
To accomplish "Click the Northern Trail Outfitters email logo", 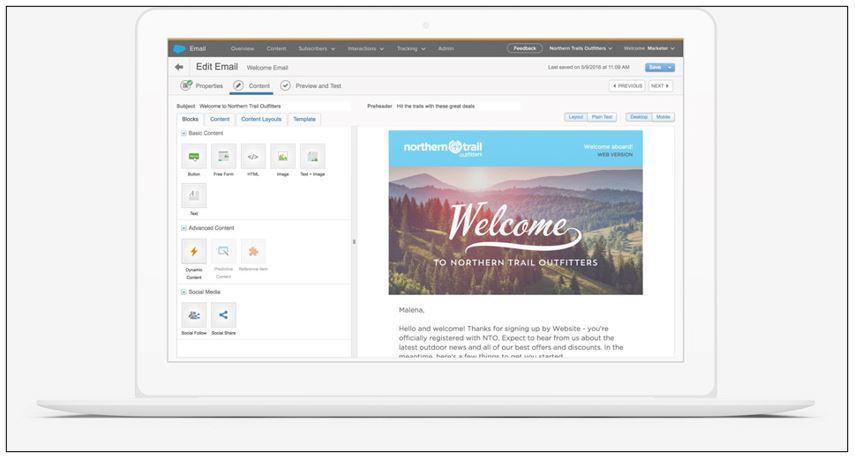I will (443, 148).
